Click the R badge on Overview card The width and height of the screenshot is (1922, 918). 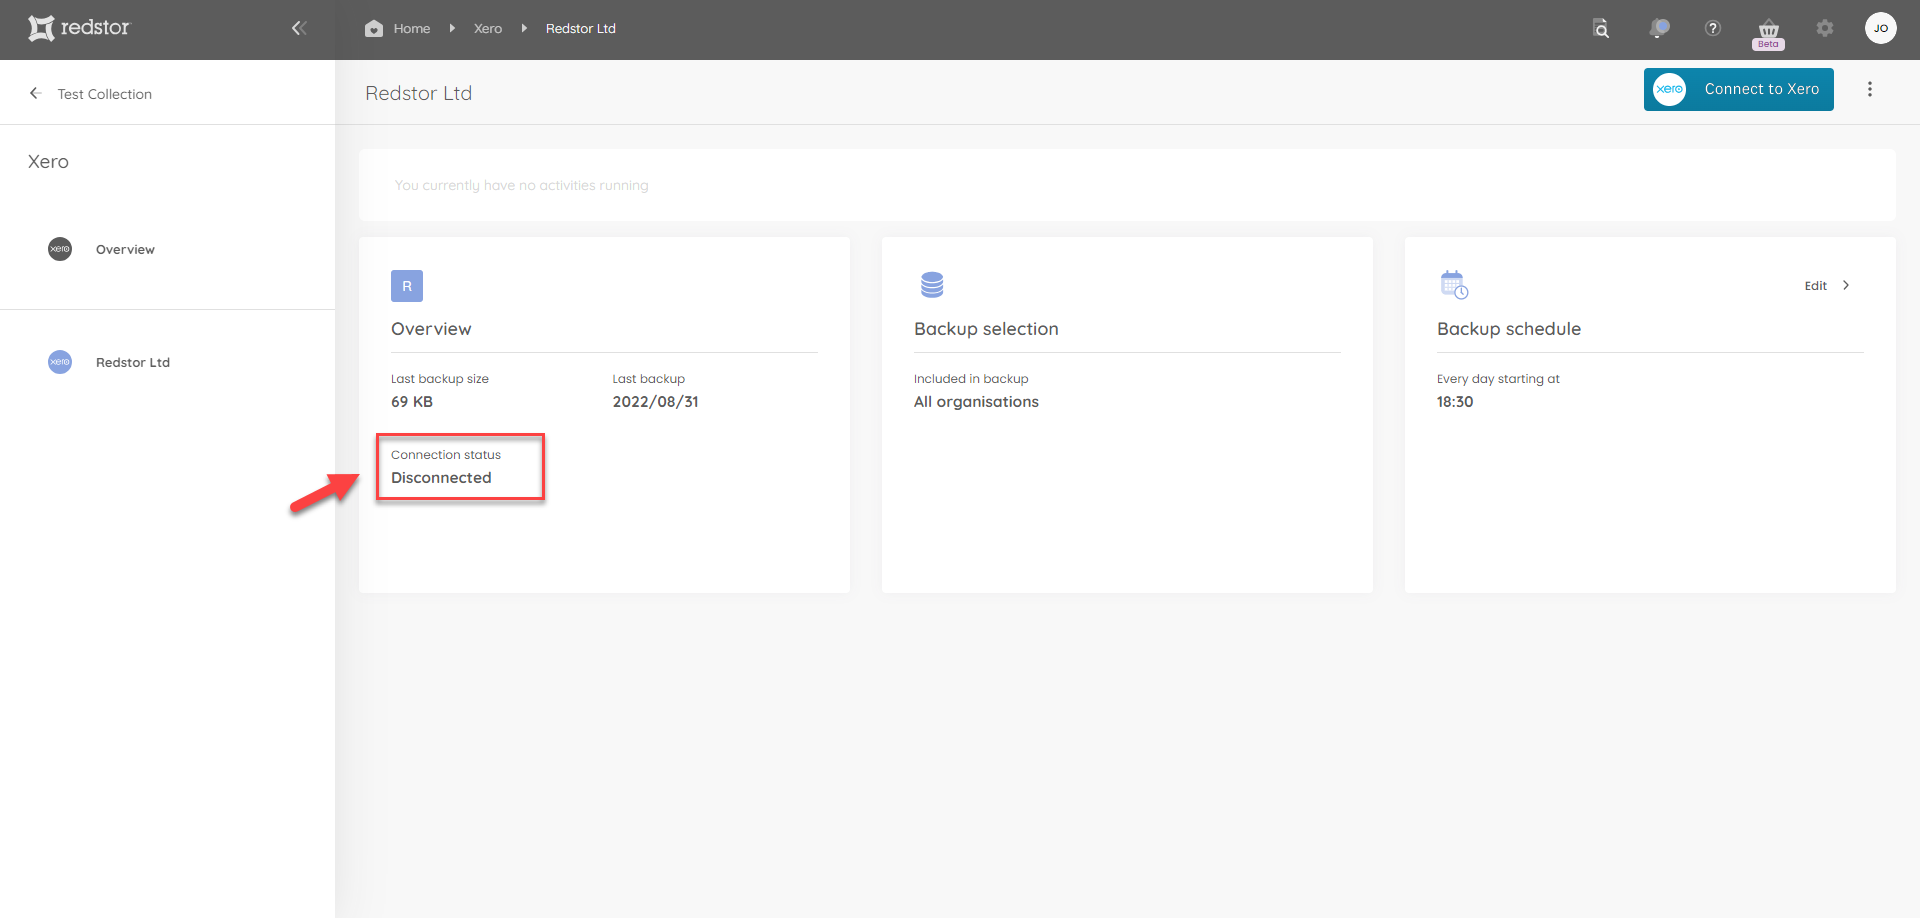tap(407, 286)
